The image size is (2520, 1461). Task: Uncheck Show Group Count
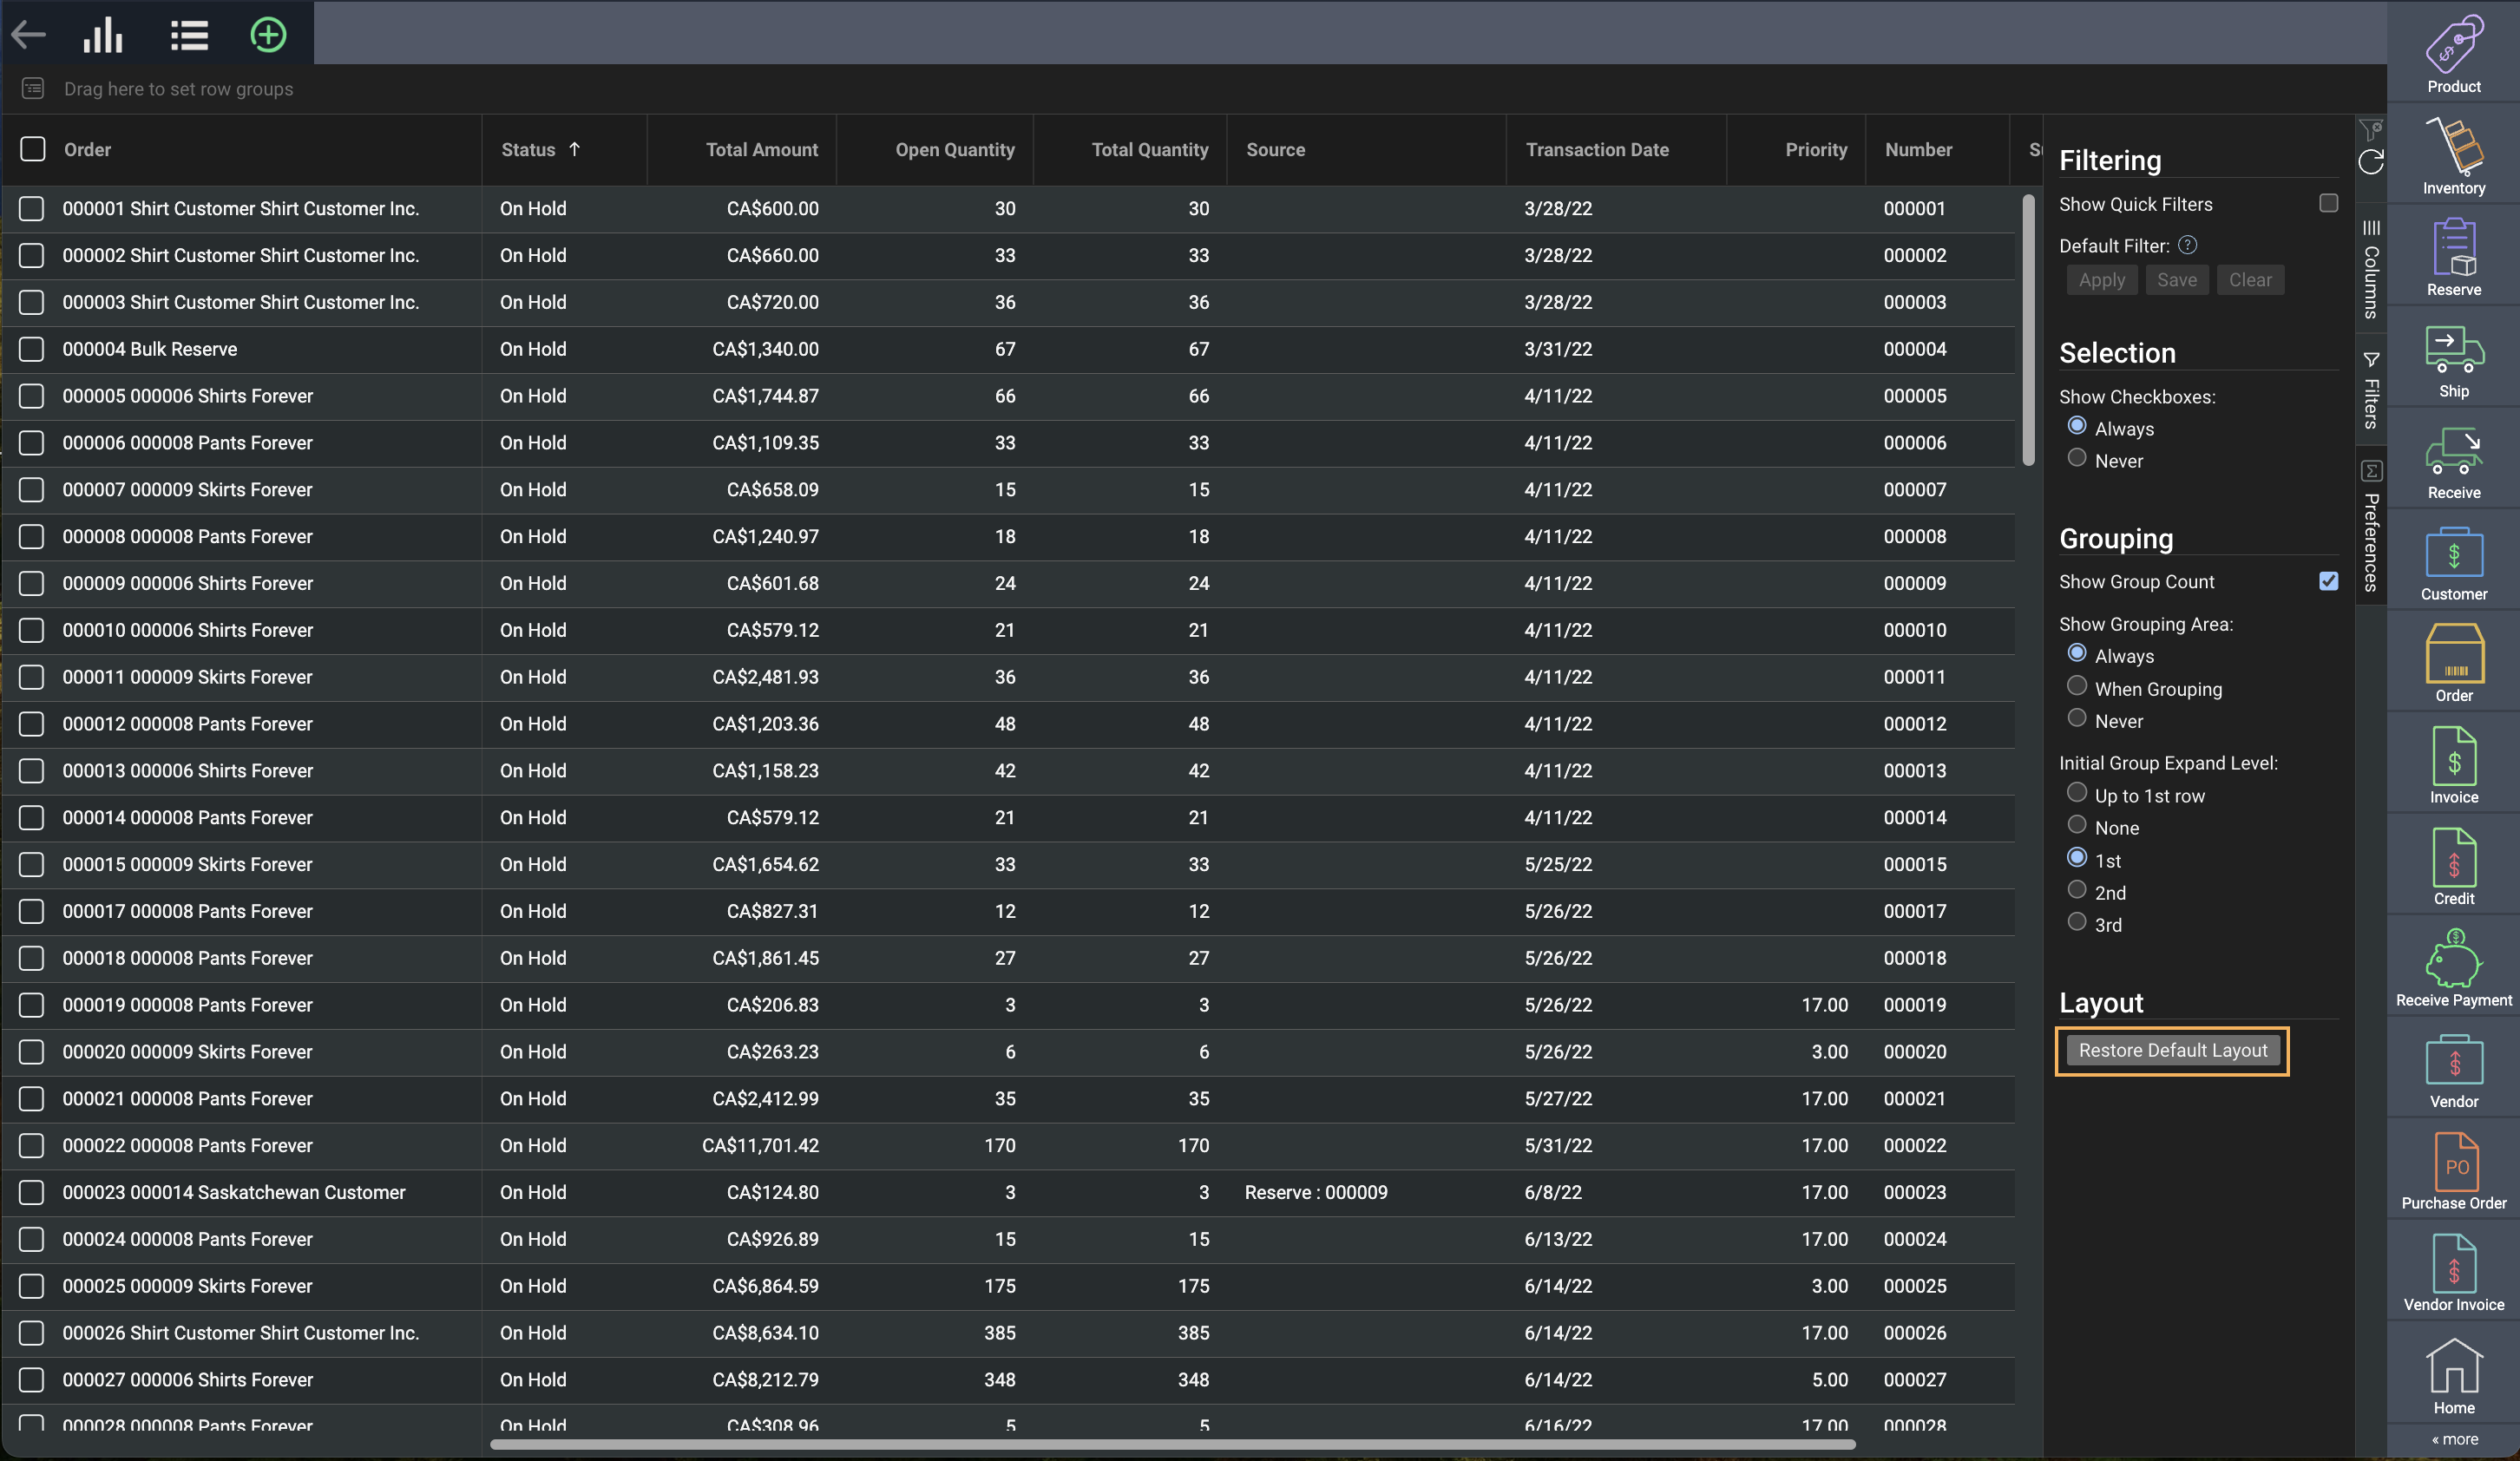point(2328,581)
